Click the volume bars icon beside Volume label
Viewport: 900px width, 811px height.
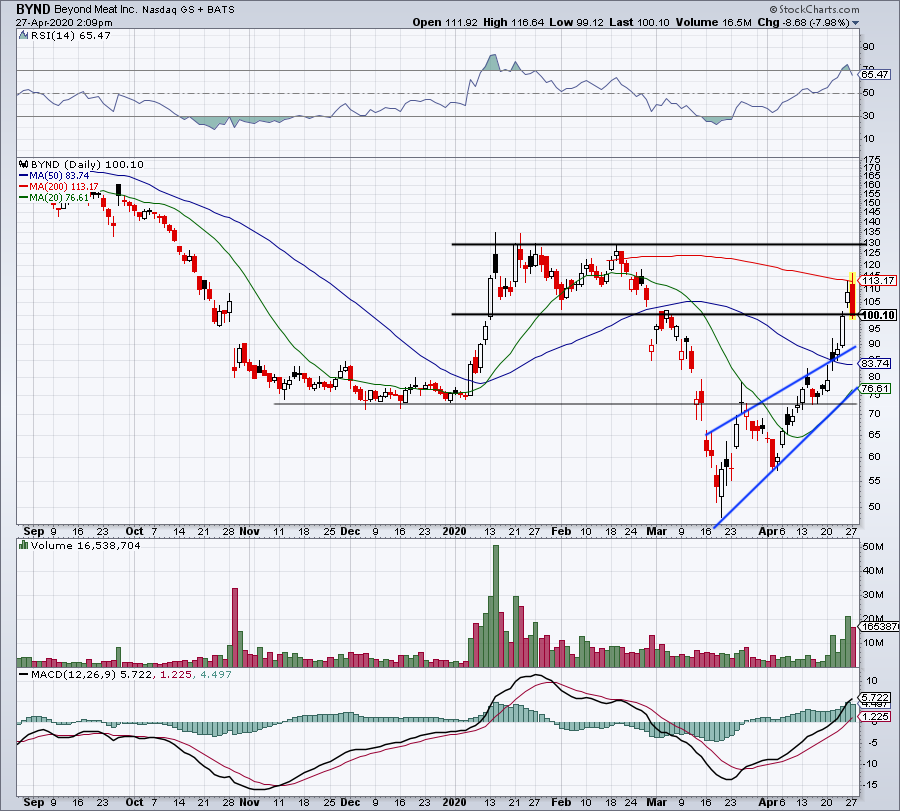(24, 545)
